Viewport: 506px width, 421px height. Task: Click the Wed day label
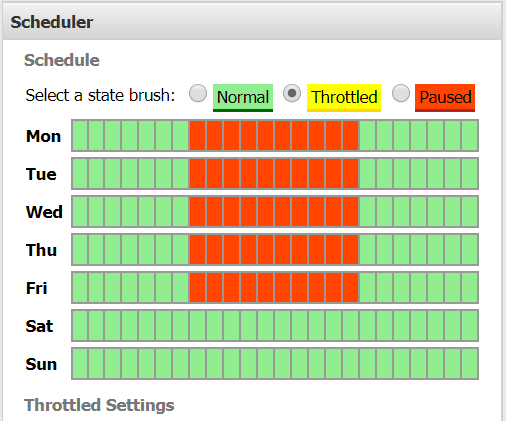[x=44, y=212]
